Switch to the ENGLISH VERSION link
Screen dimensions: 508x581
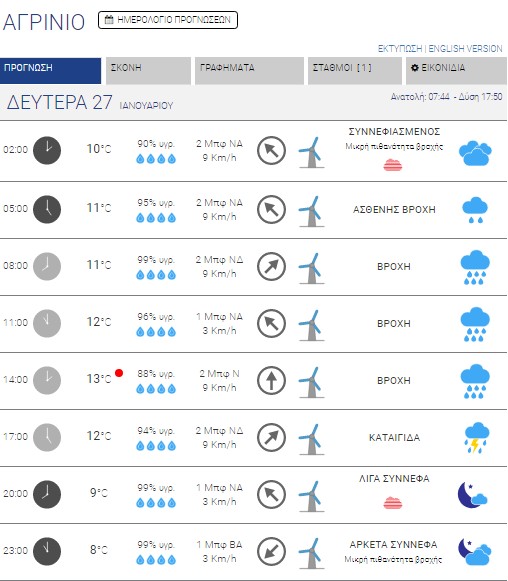coord(465,49)
